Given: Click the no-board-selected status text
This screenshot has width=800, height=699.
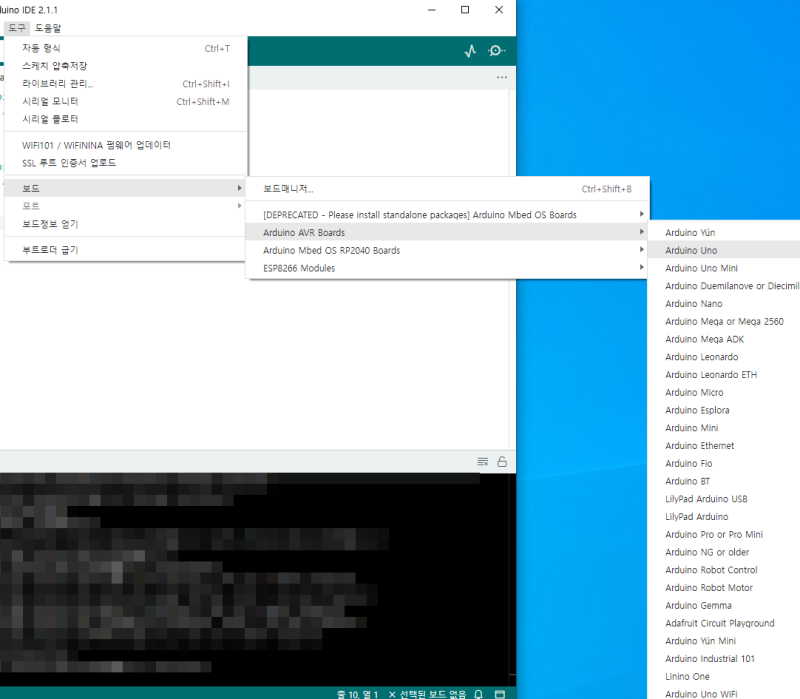Looking at the screenshot, I should (427, 694).
